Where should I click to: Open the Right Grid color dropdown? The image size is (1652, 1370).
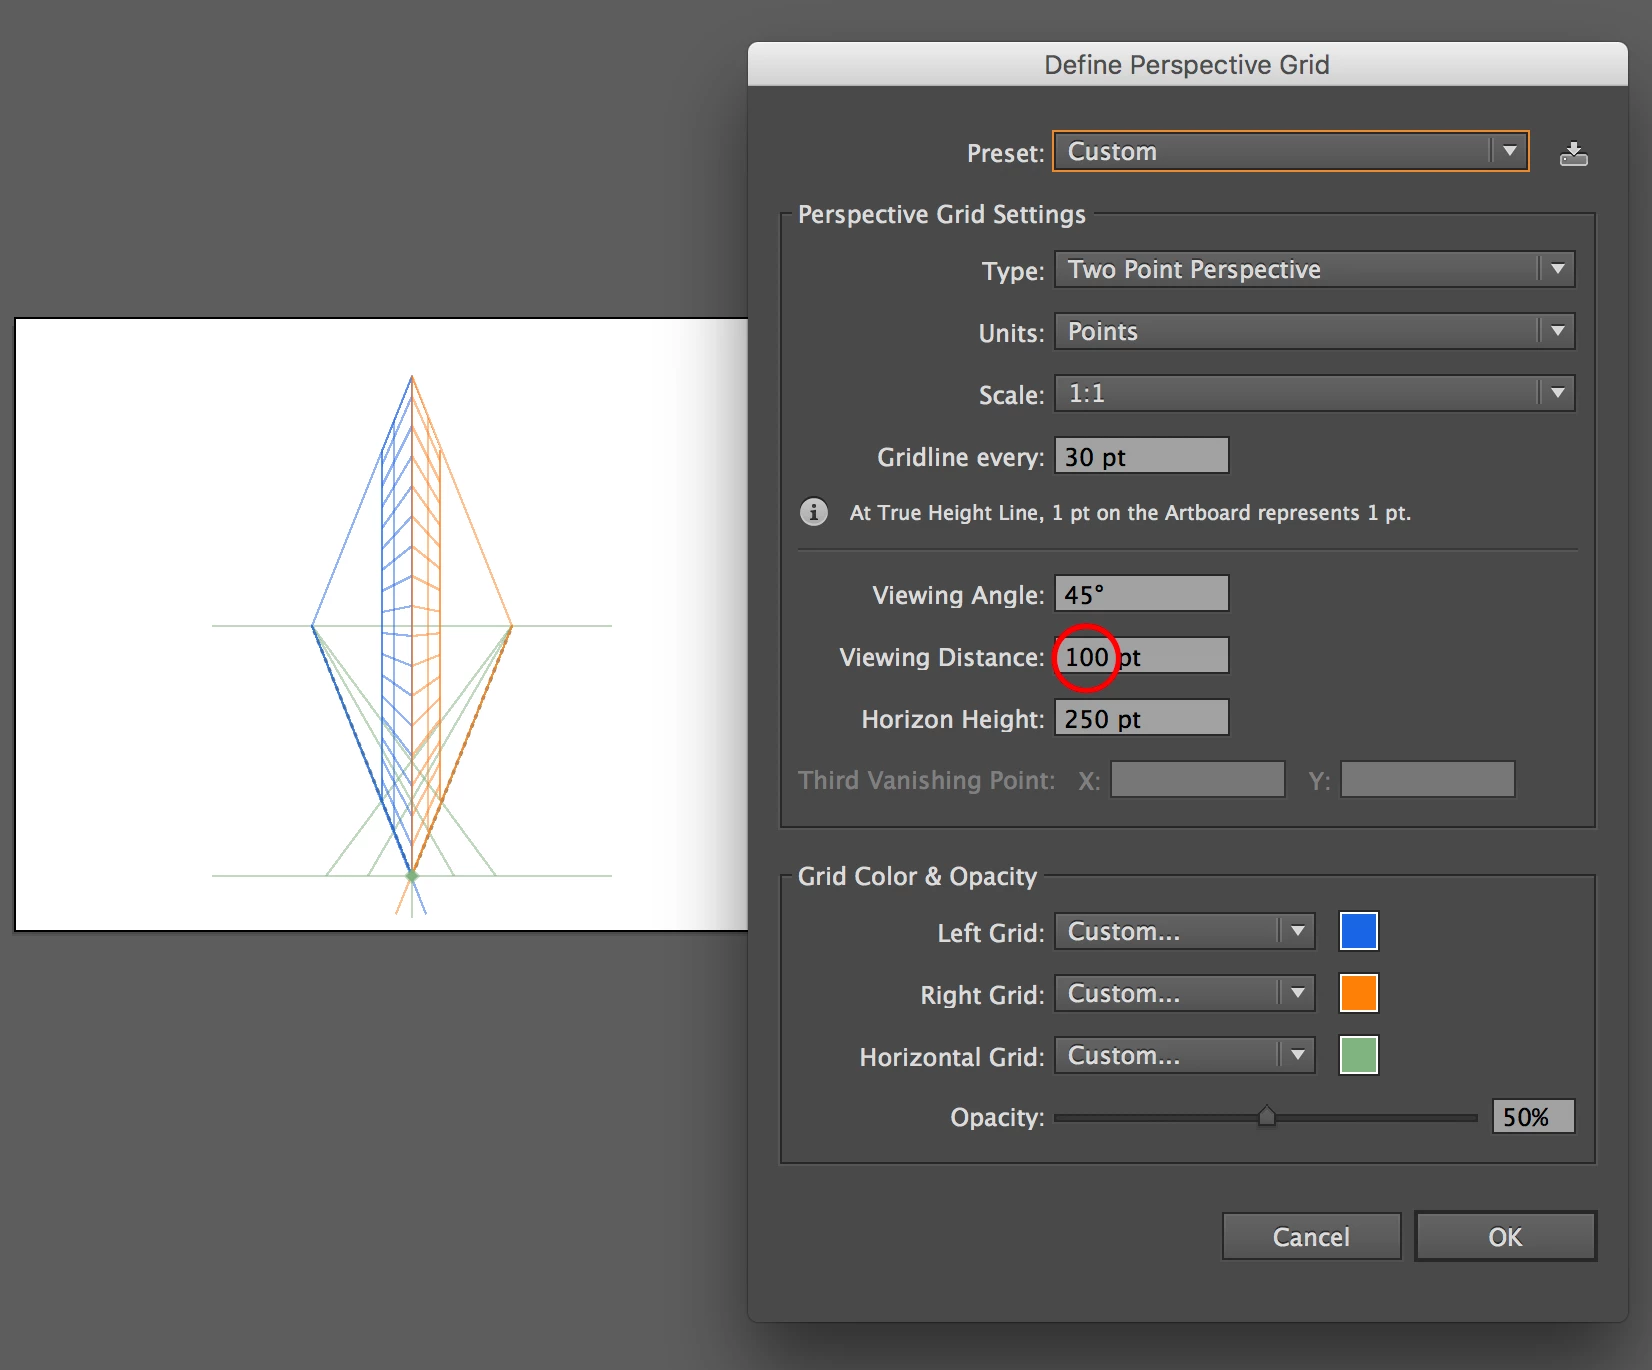point(1185,993)
